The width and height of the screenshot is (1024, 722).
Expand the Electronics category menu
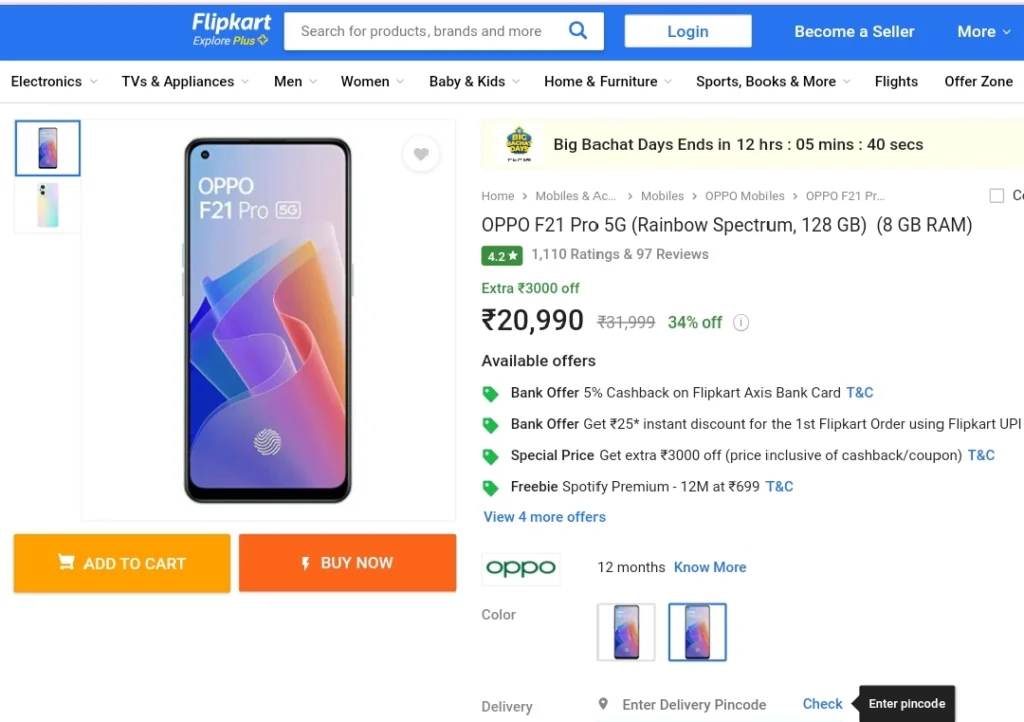pos(54,82)
